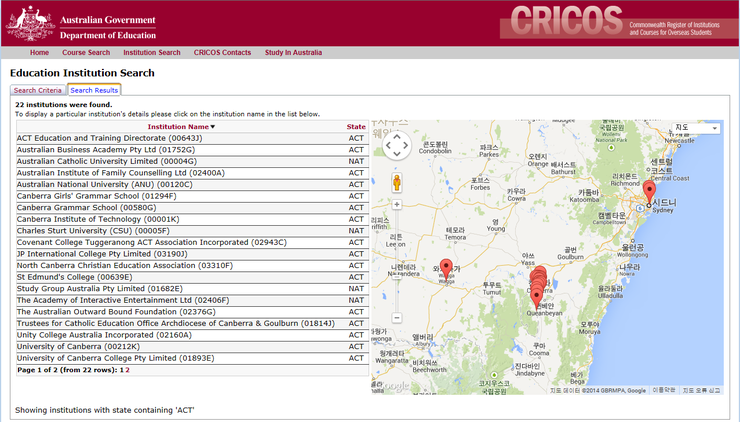The image size is (740, 422).
Task: Open Canberra Grammar School (00580G)
Action: (x=86, y=208)
